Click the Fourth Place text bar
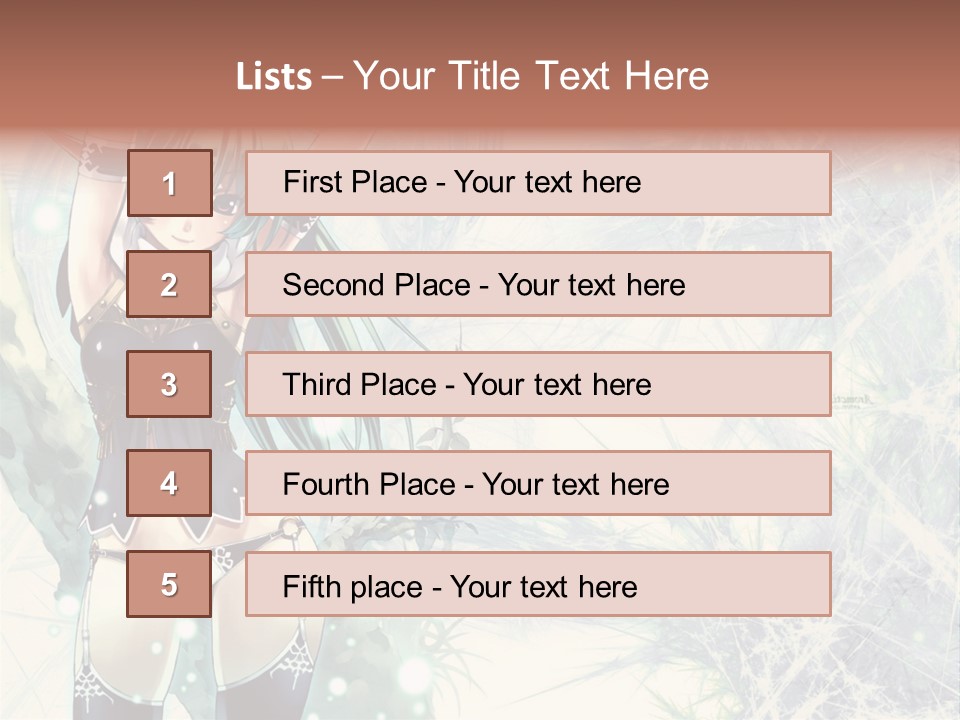960x720 pixels. (x=538, y=484)
